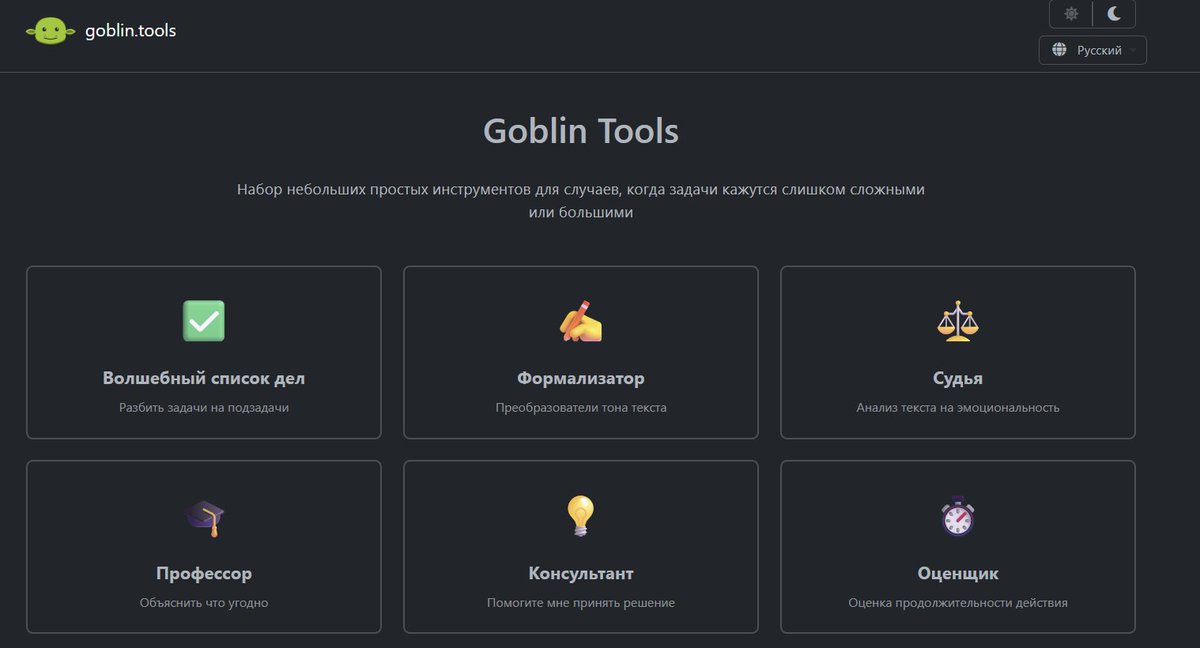Click the 'Набор небольших простых инструментов' intro text
Image resolution: width=1200 pixels, height=648 pixels.
[581, 201]
